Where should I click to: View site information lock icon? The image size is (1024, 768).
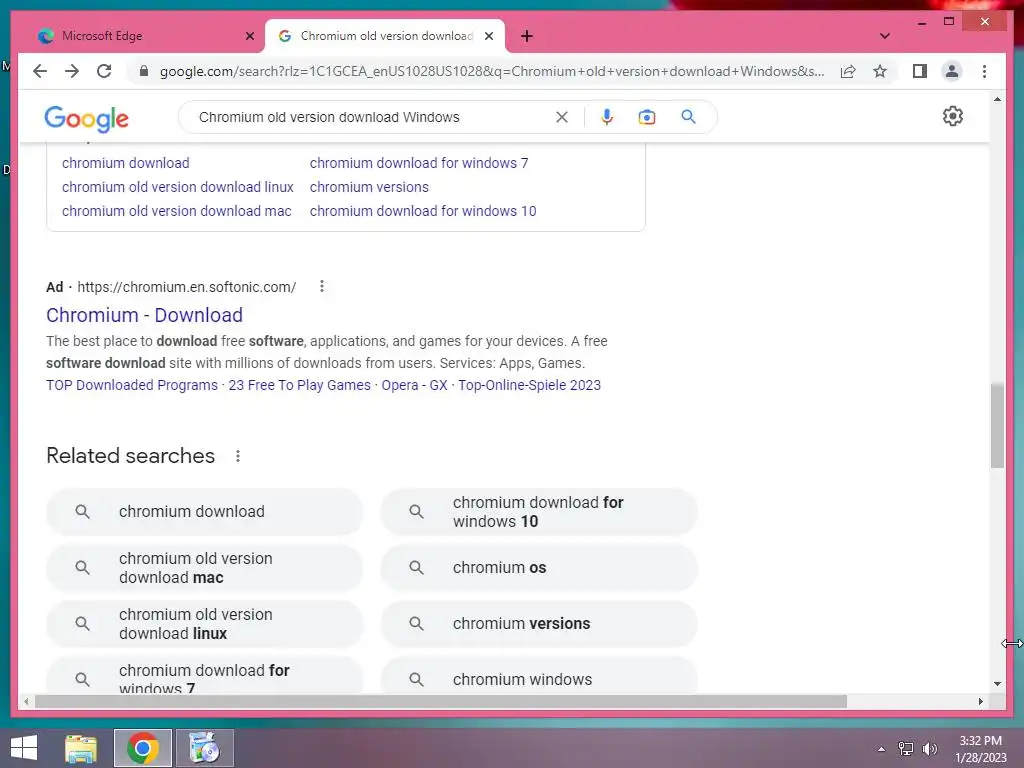[x=144, y=71]
